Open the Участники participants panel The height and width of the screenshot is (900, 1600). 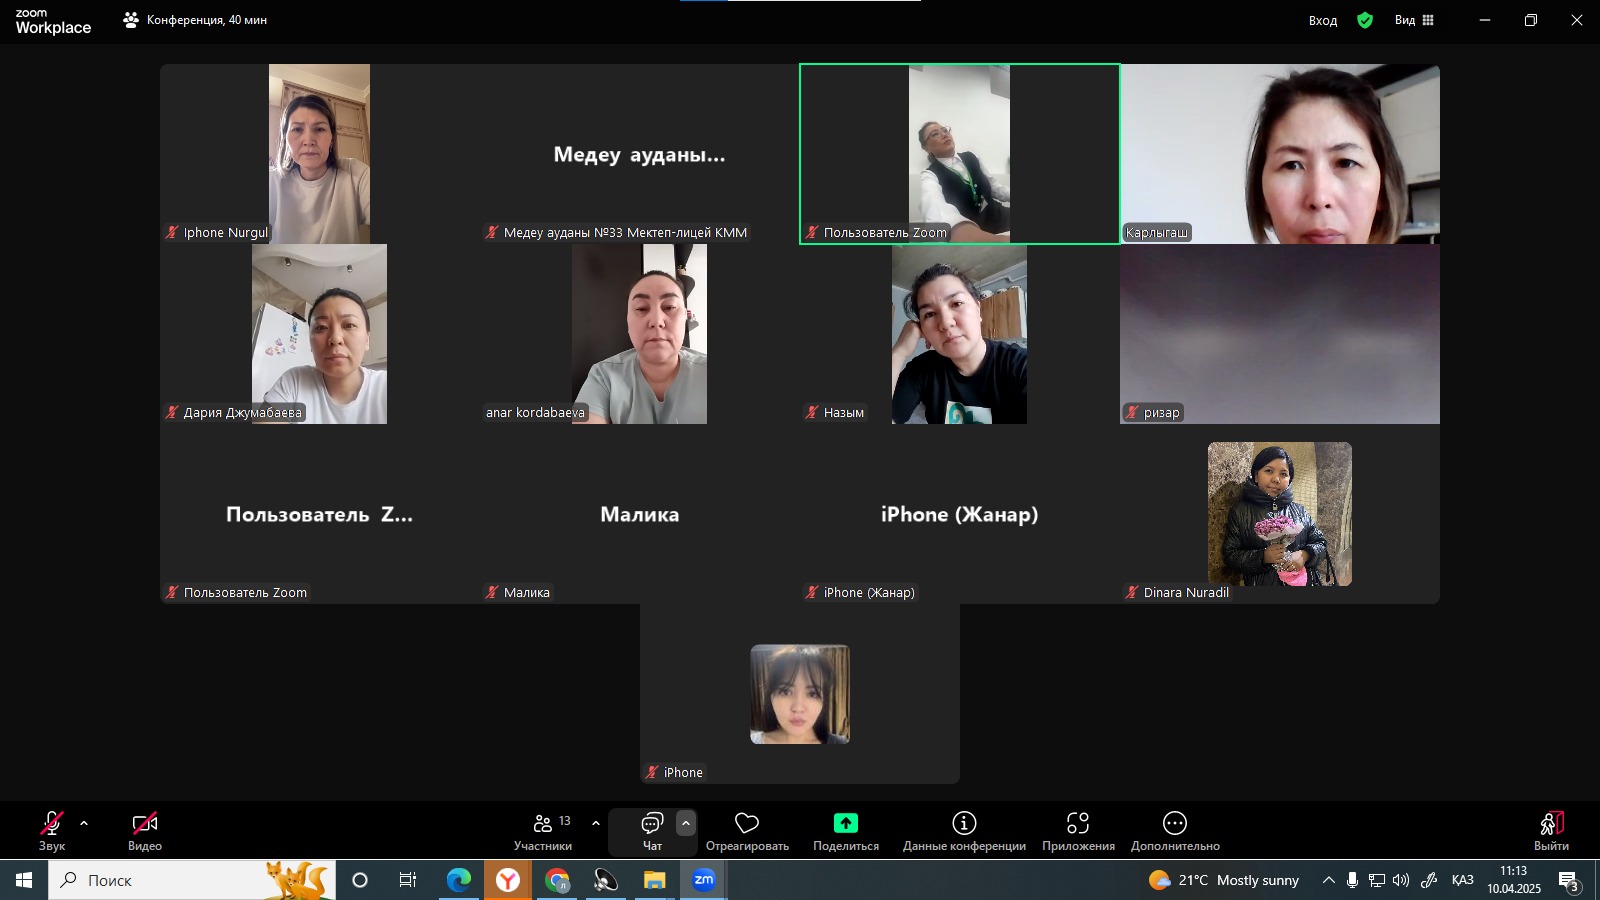pyautogui.click(x=543, y=830)
